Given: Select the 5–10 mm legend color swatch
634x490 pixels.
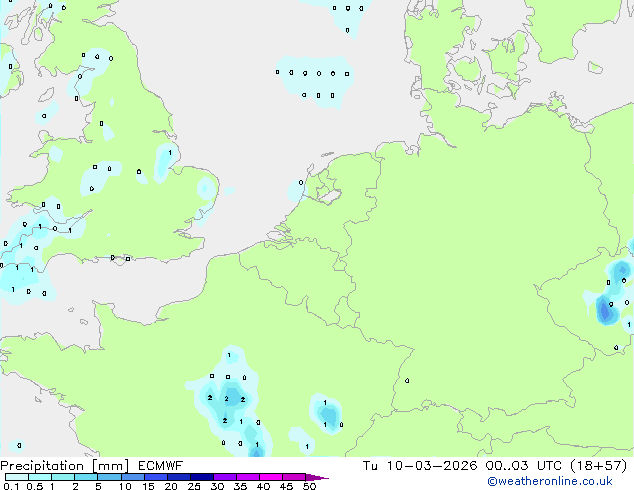Looking at the screenshot, I should coord(110,477).
